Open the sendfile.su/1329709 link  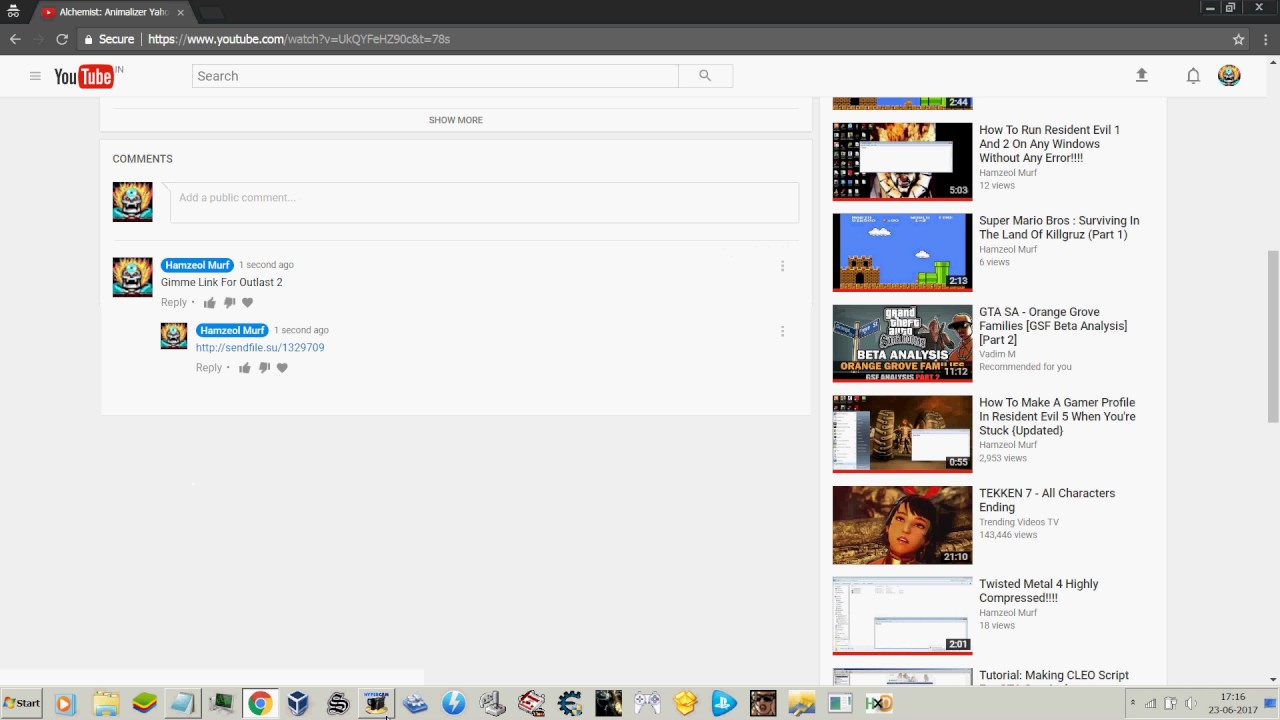(260, 347)
